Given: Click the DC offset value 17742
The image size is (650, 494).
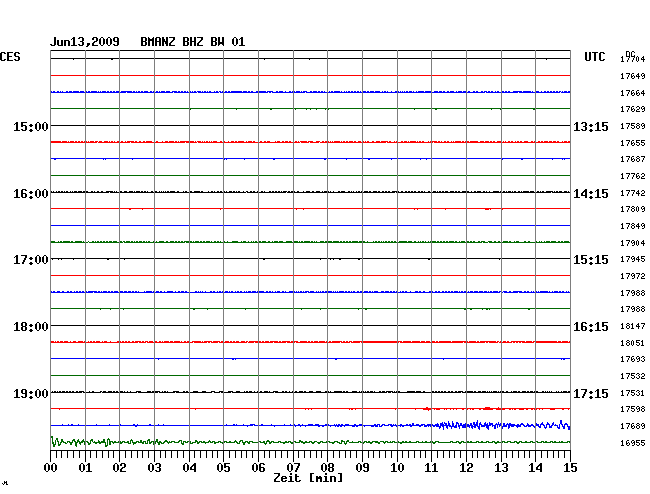Looking at the screenshot, I should coord(633,193).
